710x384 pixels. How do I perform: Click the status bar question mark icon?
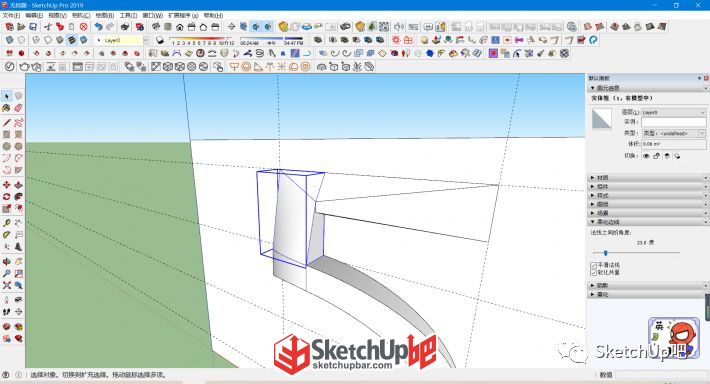click(x=6, y=375)
